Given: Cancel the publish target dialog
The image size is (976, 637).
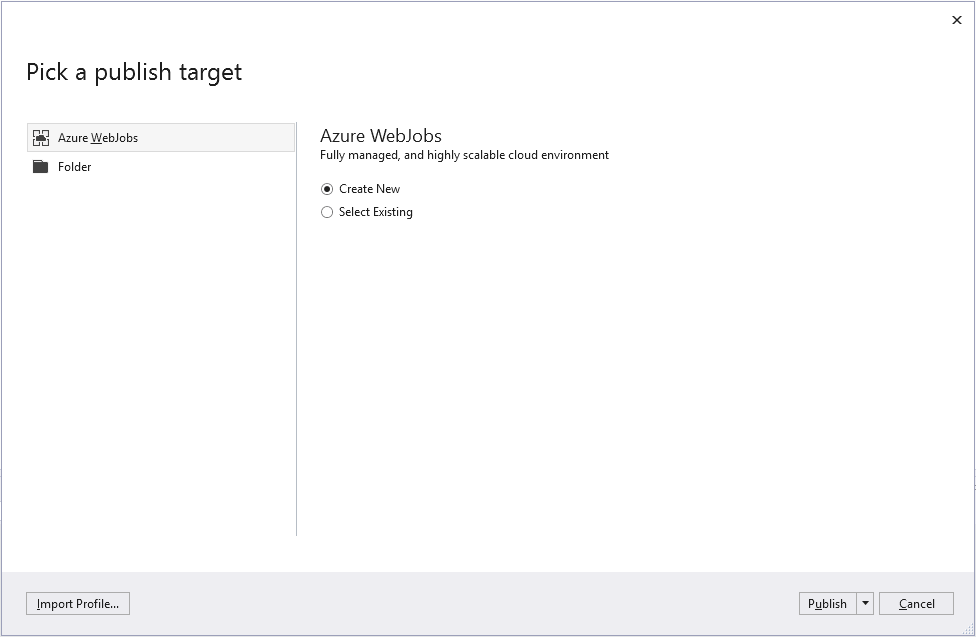Looking at the screenshot, I should (916, 603).
